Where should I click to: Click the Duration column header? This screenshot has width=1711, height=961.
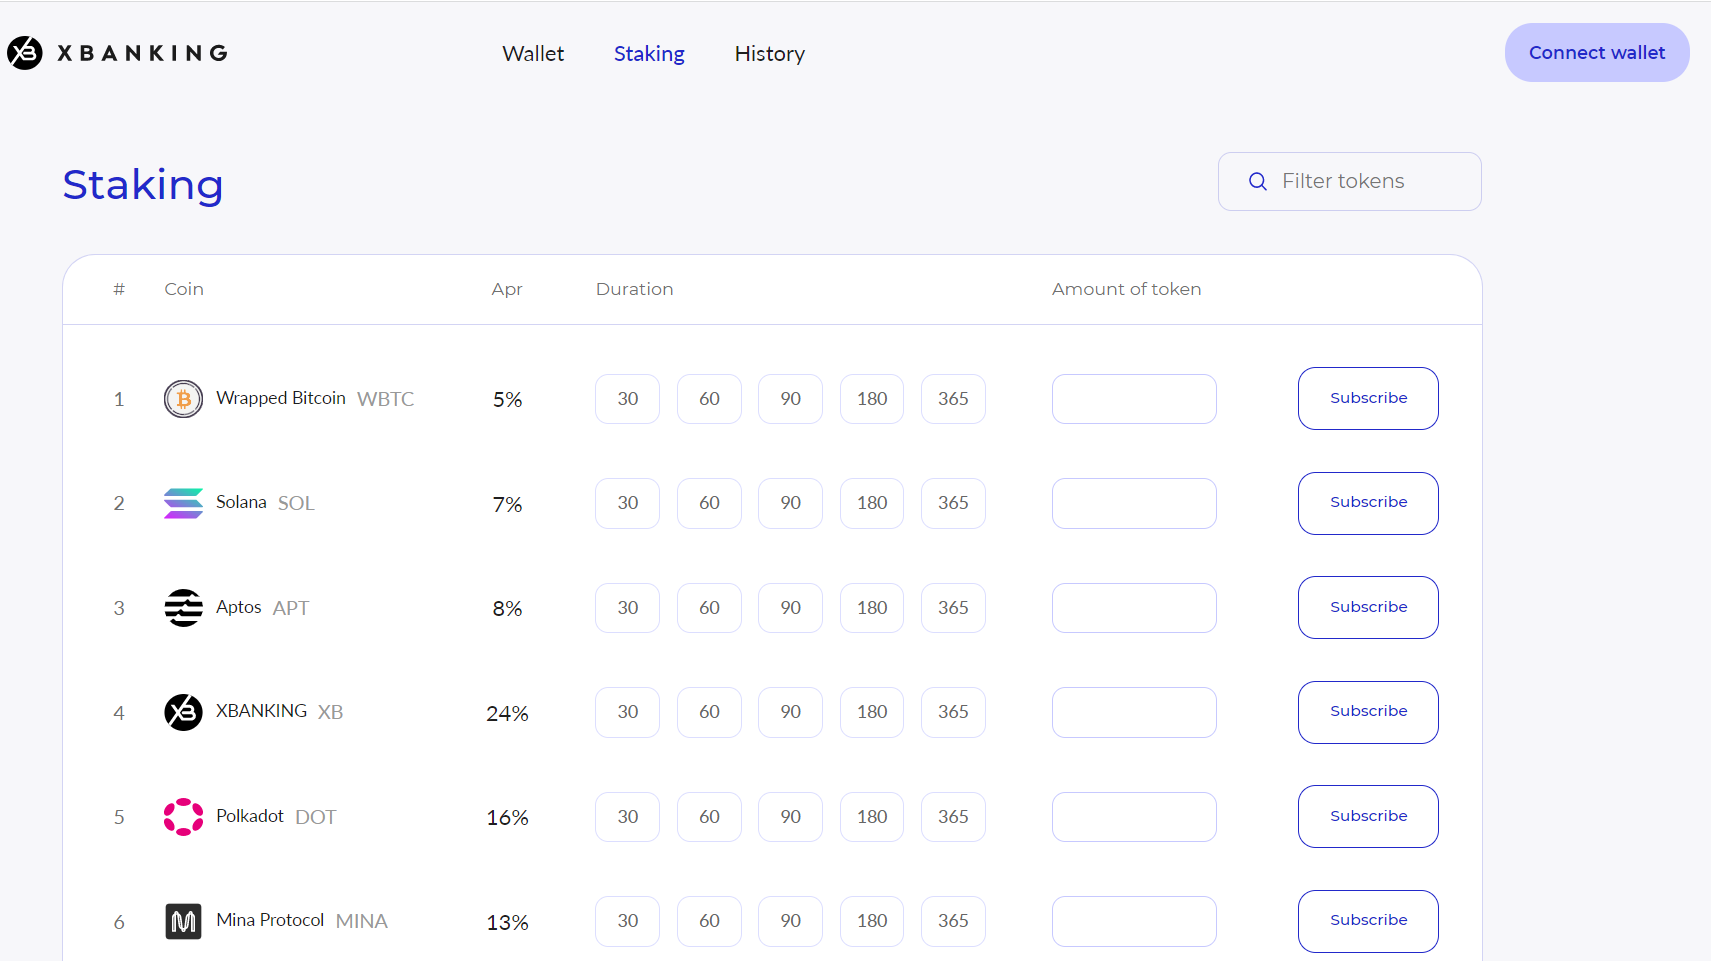[634, 289]
